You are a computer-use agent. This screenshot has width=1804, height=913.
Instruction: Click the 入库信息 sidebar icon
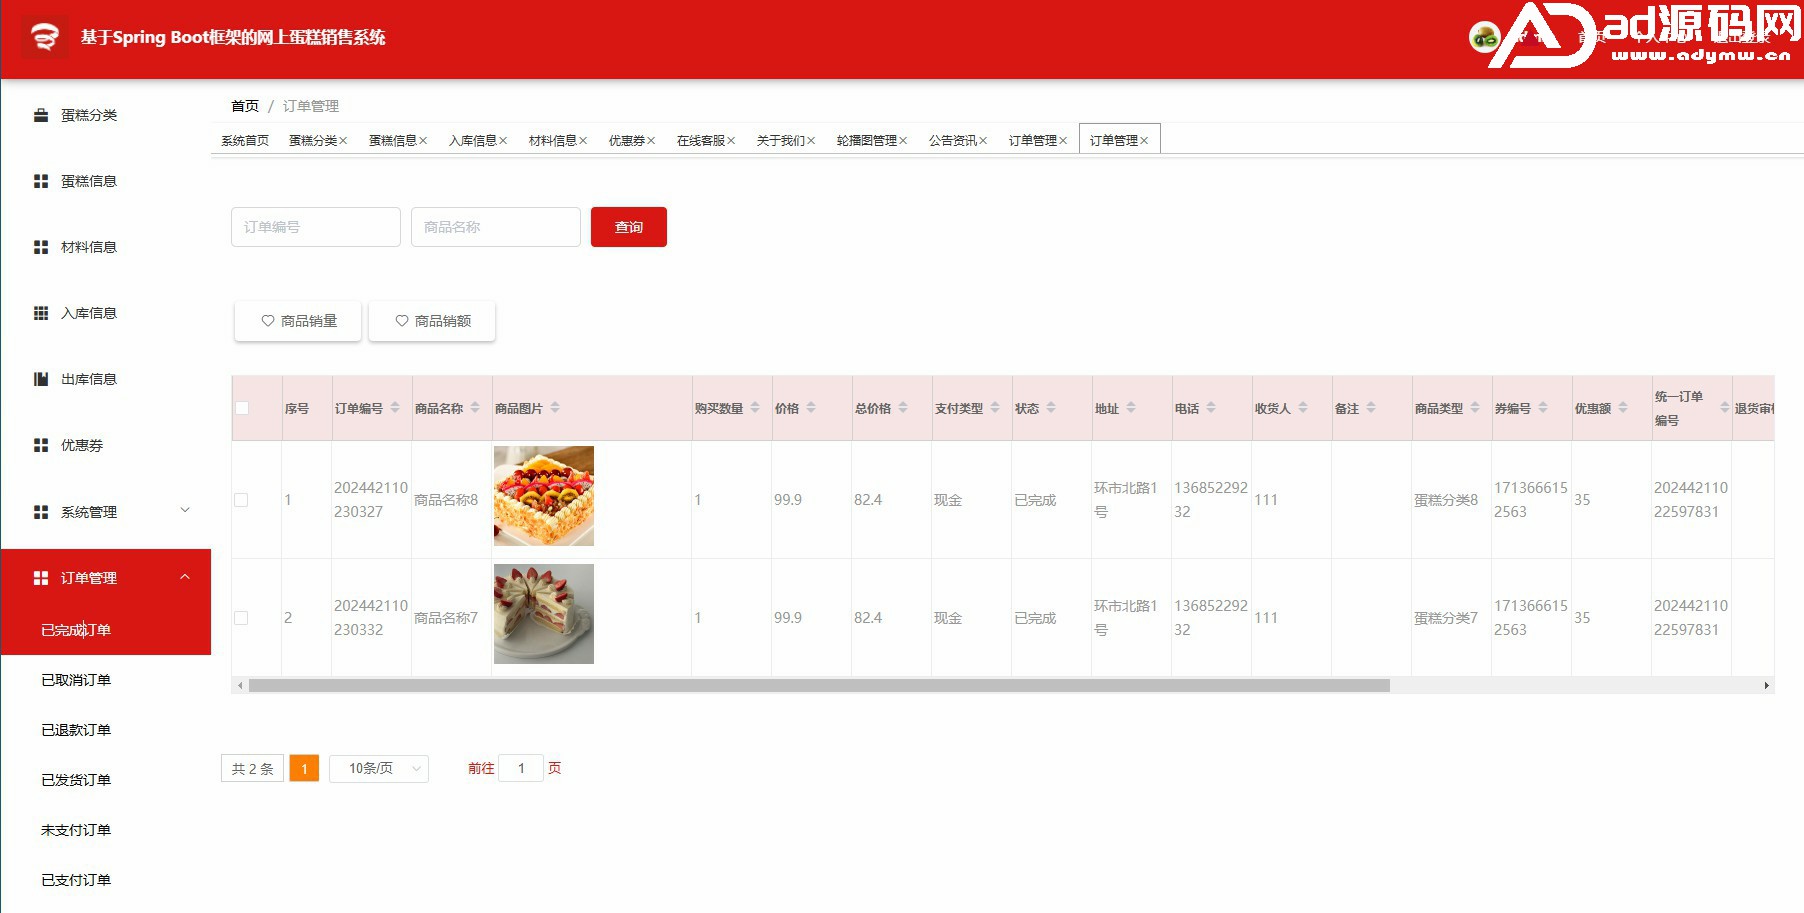(41, 313)
